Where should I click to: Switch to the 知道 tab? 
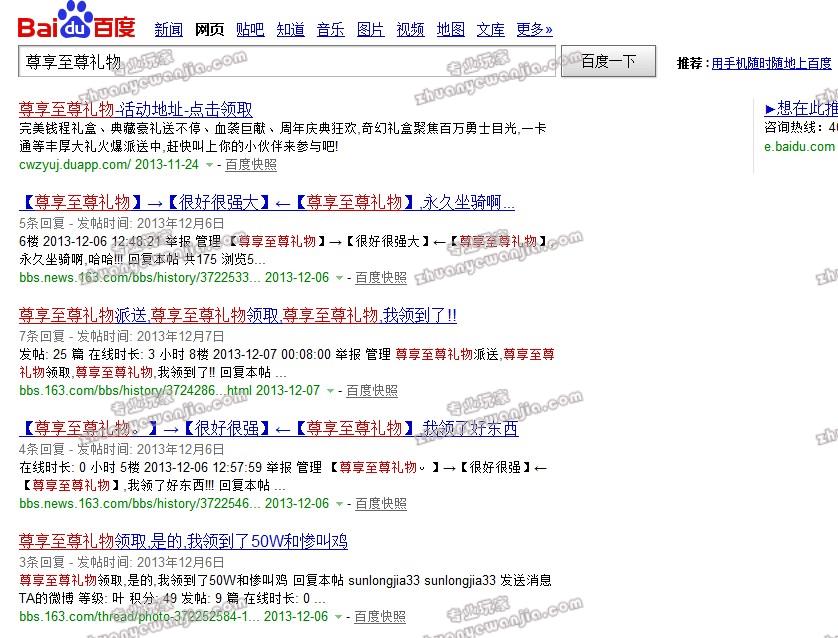pos(290,29)
